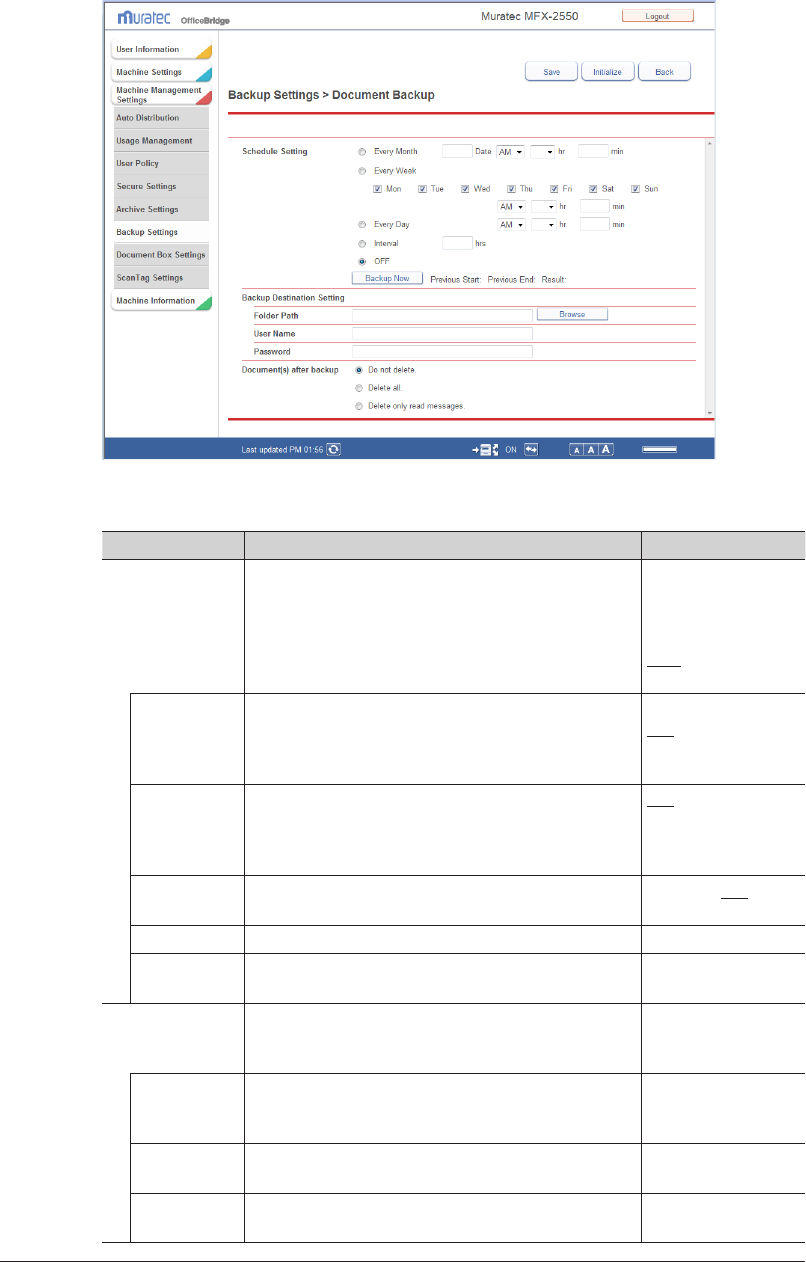Click the Every Month min input field
806x1262 pixels.
point(594,152)
